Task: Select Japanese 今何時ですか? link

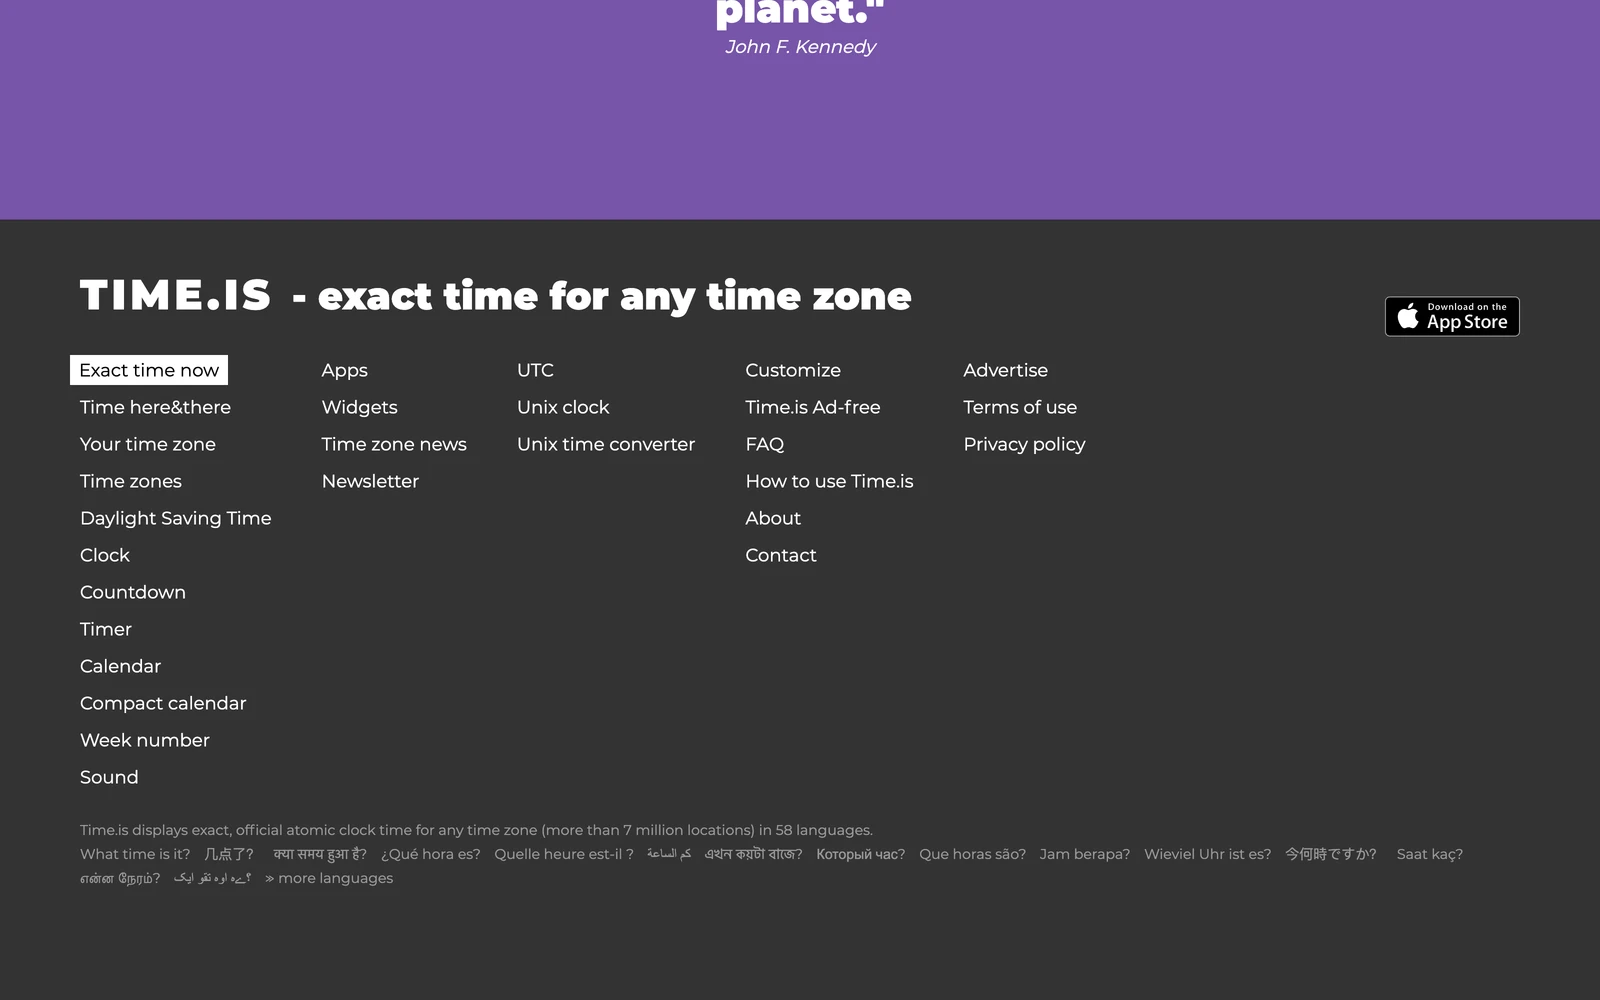Action: pos(1331,854)
